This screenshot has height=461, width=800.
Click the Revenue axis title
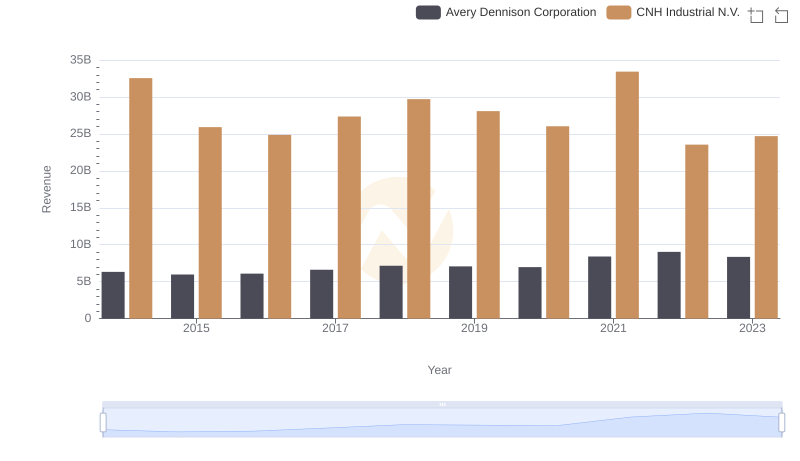(x=46, y=189)
